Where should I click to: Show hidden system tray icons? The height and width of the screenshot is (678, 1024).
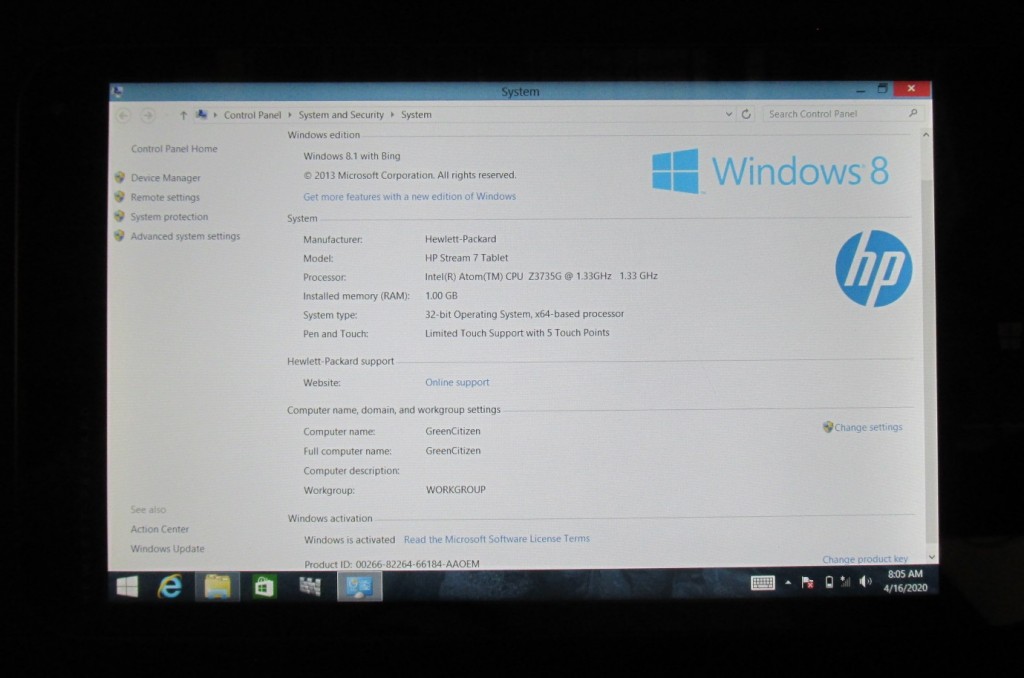tap(788, 583)
